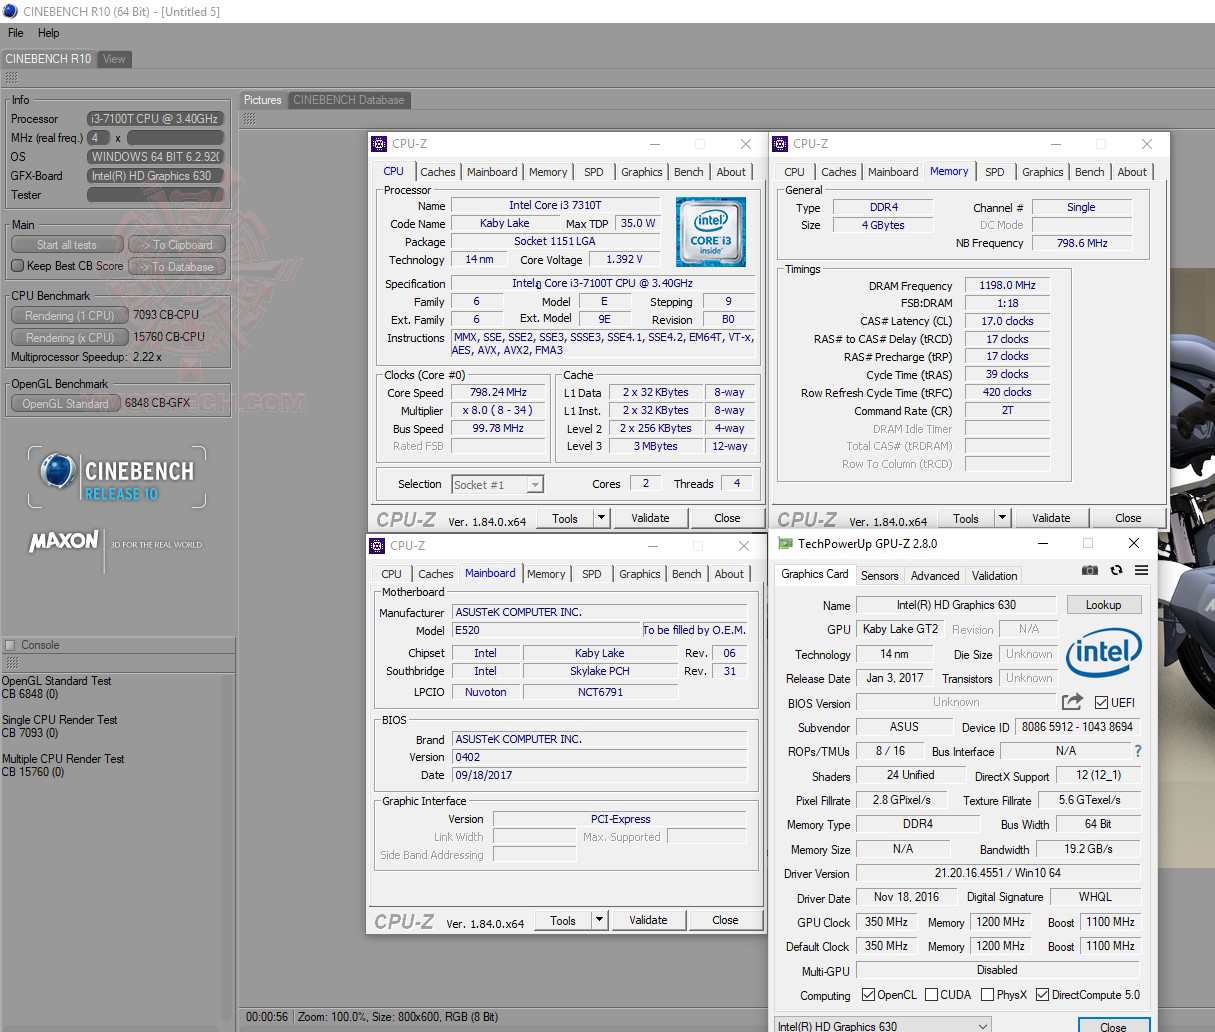Viewport: 1215px width, 1032px height.
Task: Click the Tester input field
Action: point(155,195)
